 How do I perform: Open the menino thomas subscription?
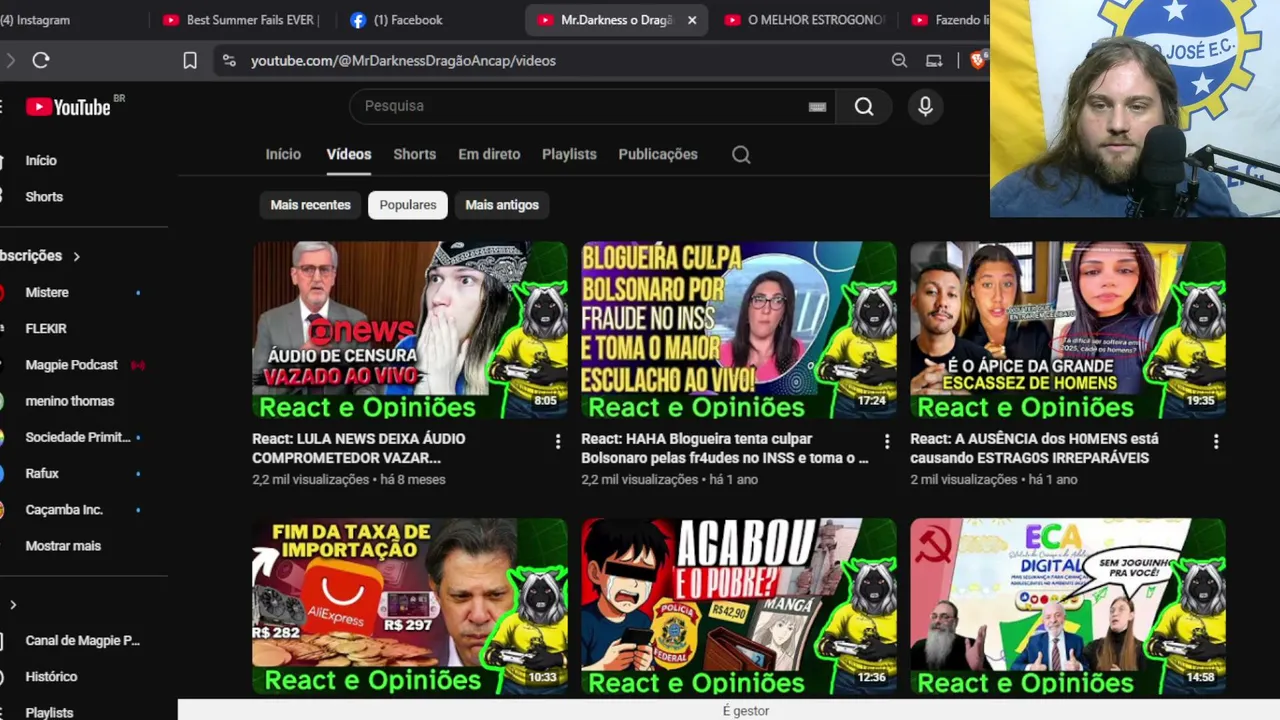(70, 401)
